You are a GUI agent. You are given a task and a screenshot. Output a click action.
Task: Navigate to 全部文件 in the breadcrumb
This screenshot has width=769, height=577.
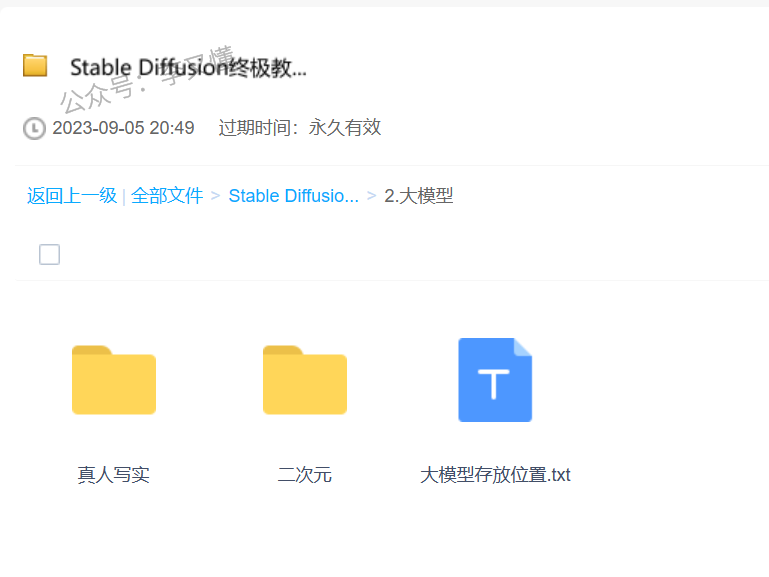click(167, 196)
